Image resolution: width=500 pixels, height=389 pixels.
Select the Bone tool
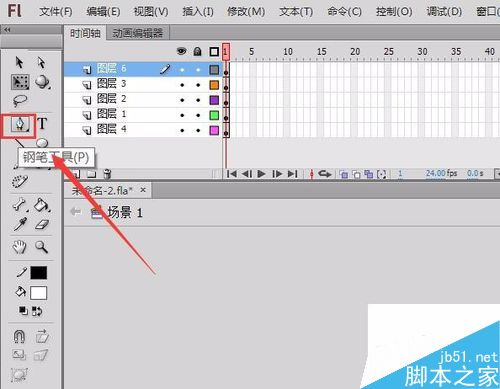tap(20, 205)
